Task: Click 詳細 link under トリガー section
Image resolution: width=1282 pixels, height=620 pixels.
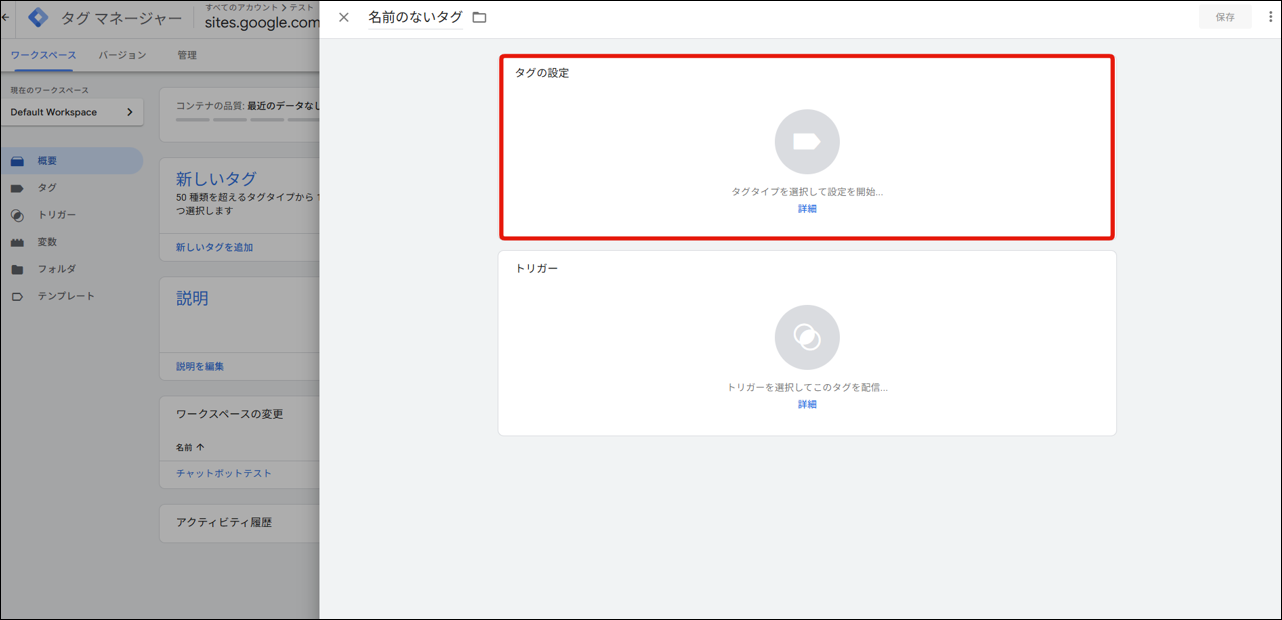Action: pos(807,404)
